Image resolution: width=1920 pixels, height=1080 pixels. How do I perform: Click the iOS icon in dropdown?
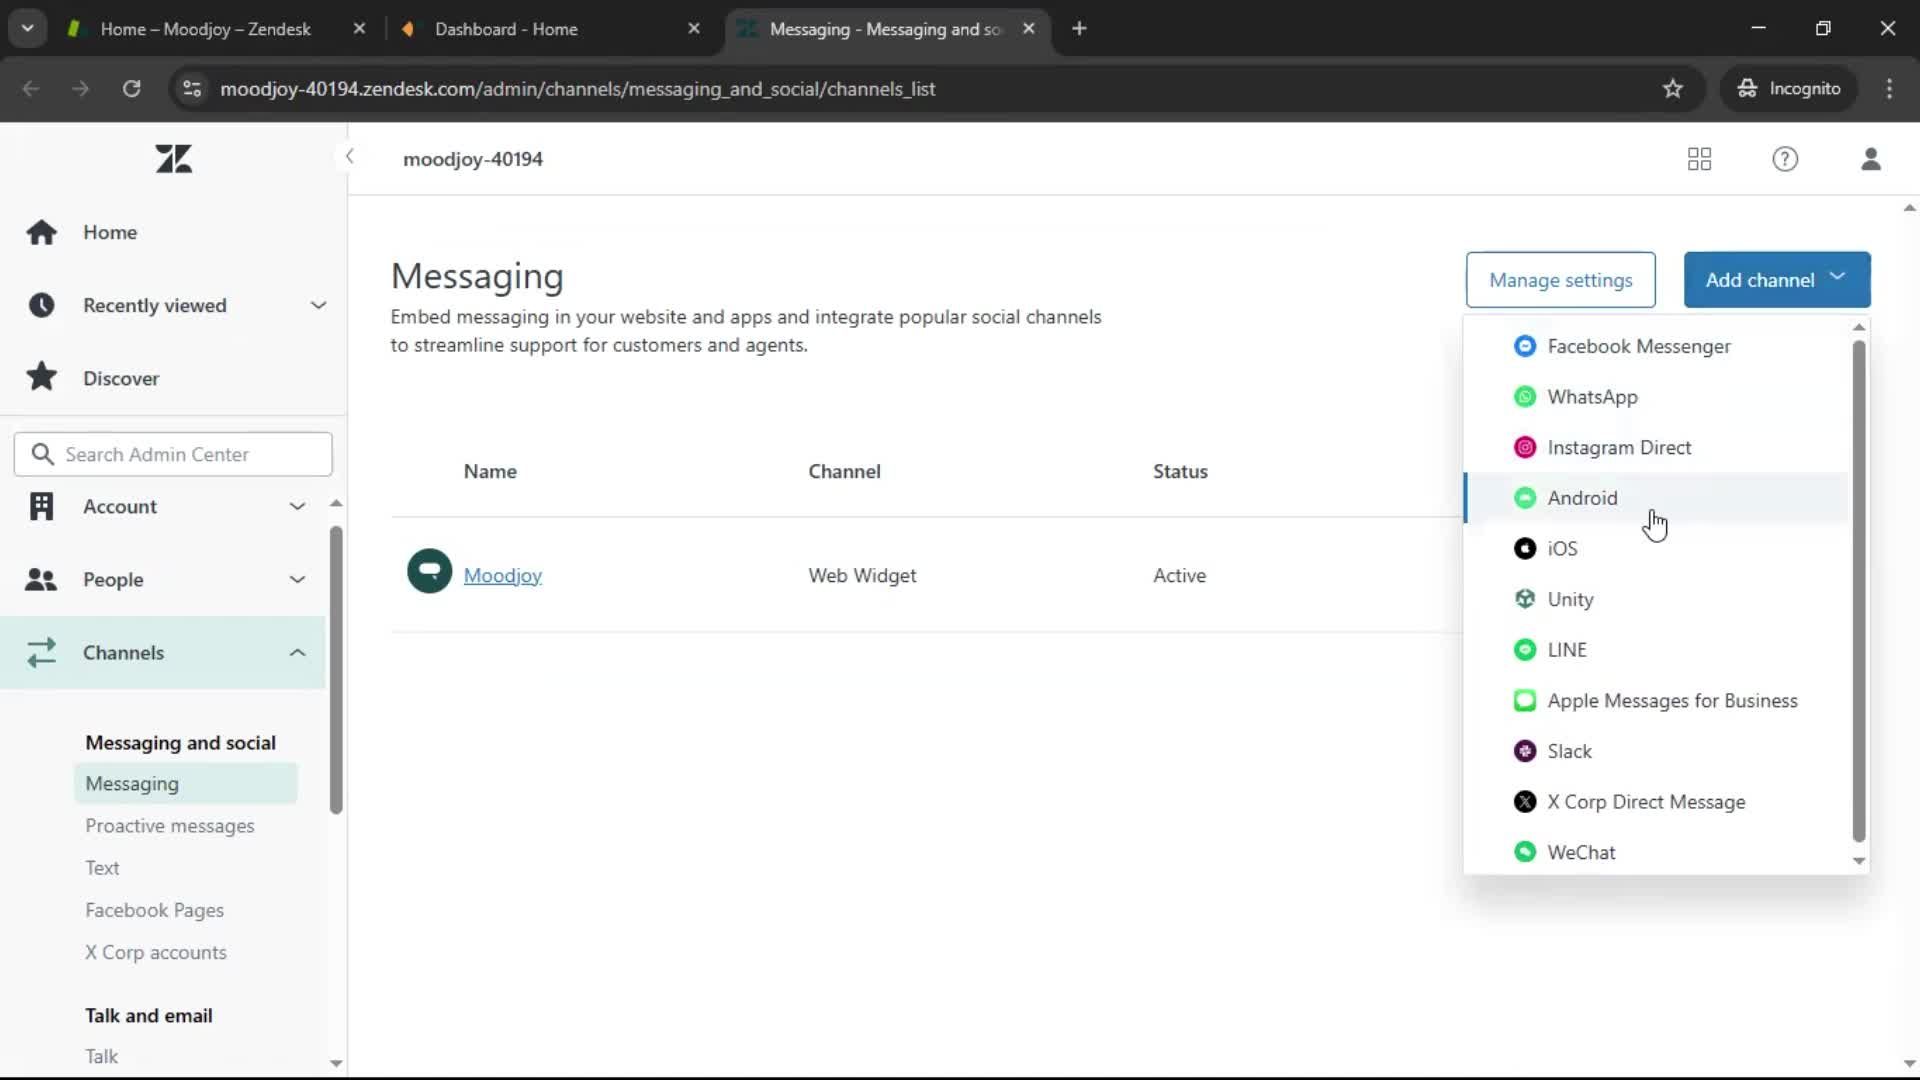pyautogui.click(x=1524, y=548)
